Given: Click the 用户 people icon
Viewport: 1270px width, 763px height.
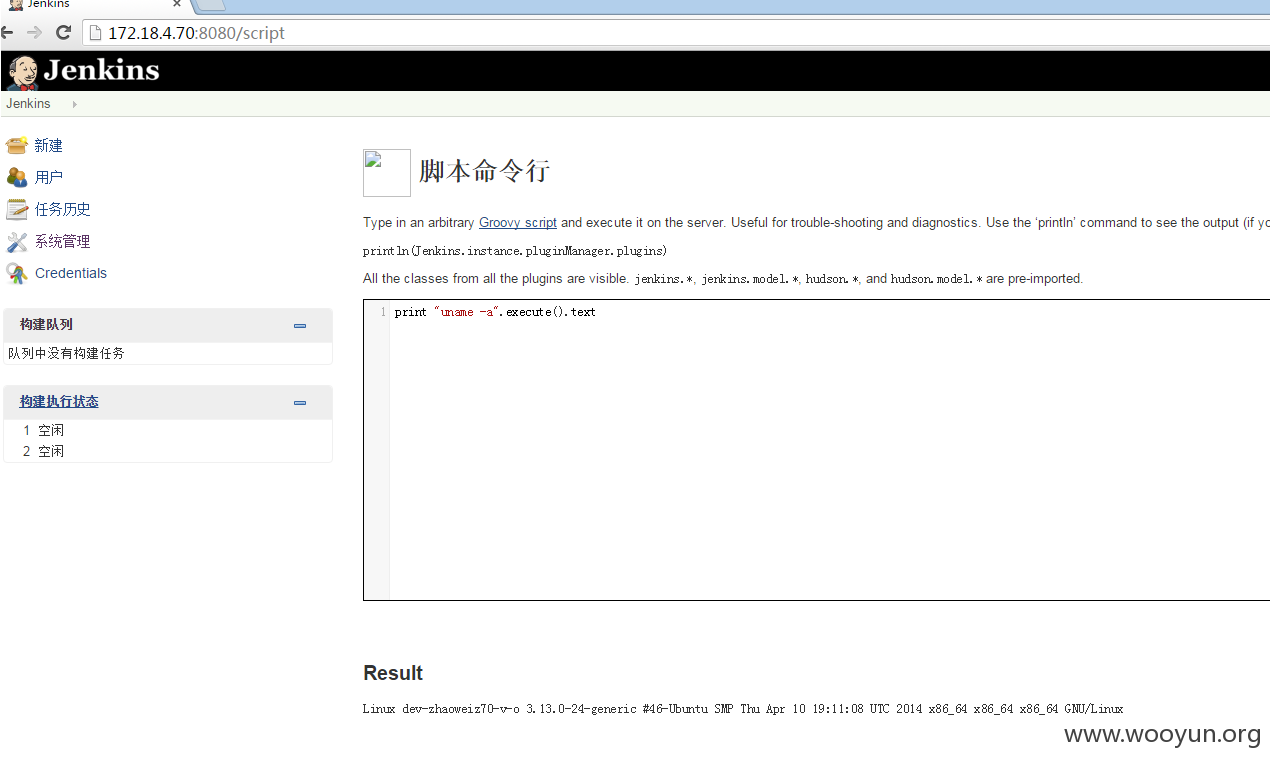Looking at the screenshot, I should pyautogui.click(x=16, y=178).
